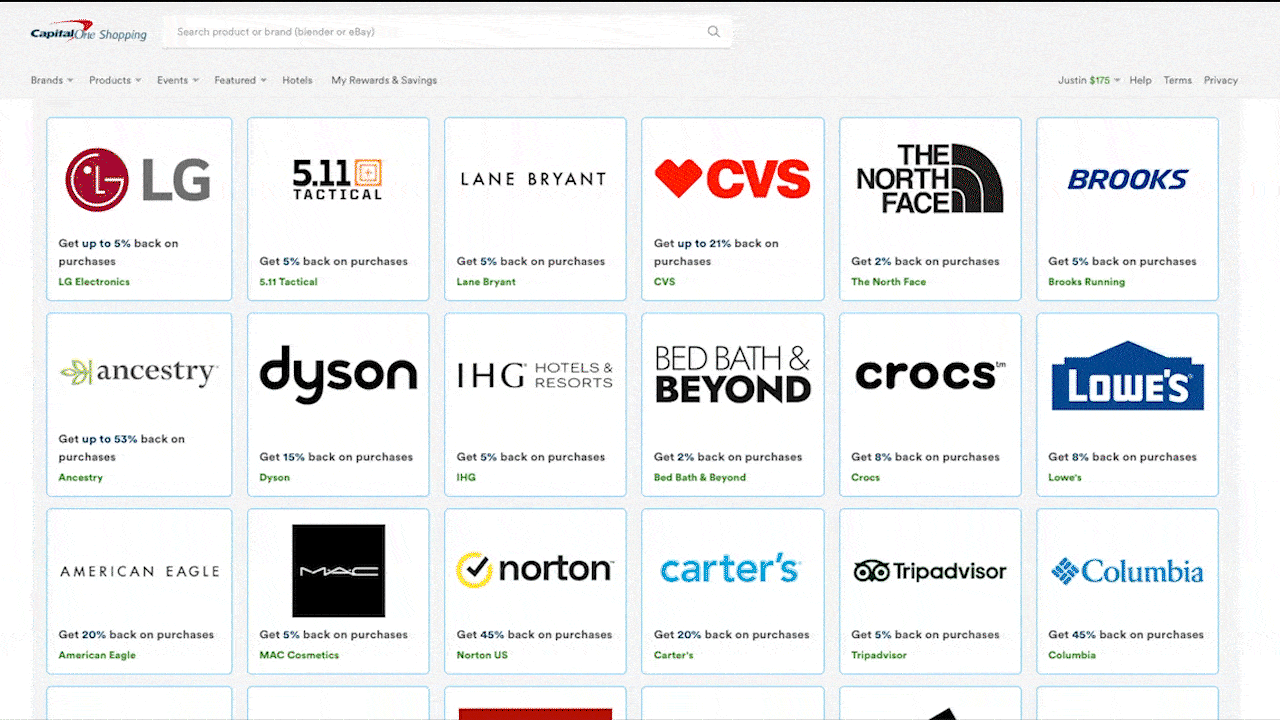Expand the Justin $175 account menu
The height and width of the screenshot is (720, 1280).
[x=1089, y=80]
